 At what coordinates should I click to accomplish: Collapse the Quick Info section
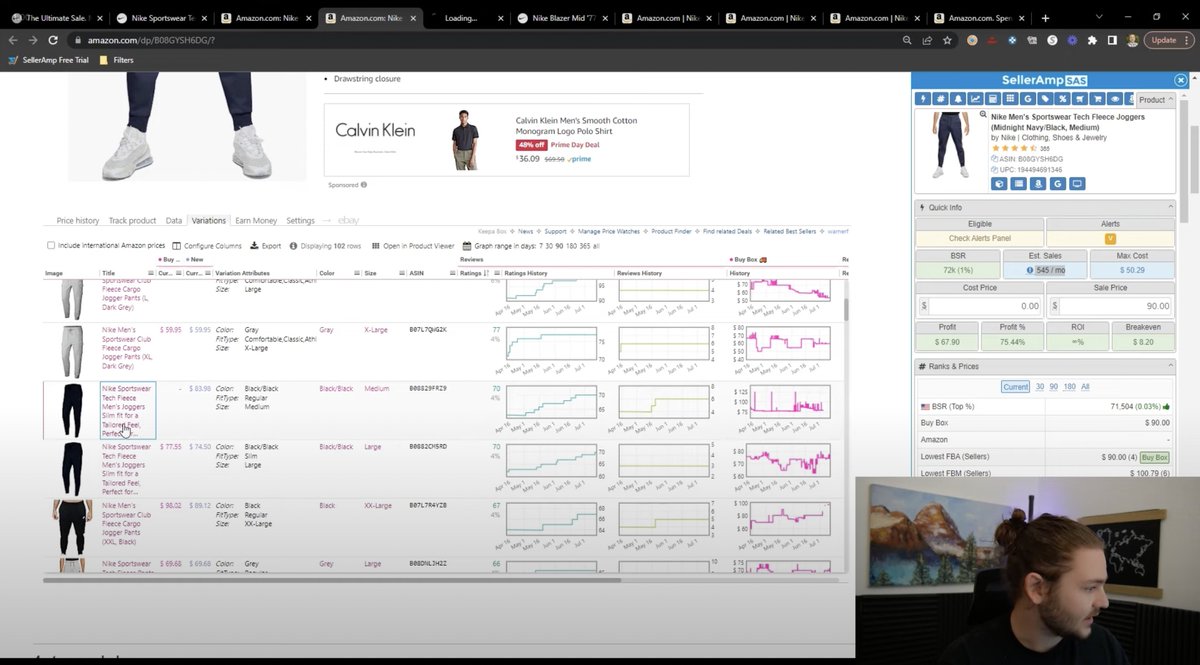point(1170,207)
